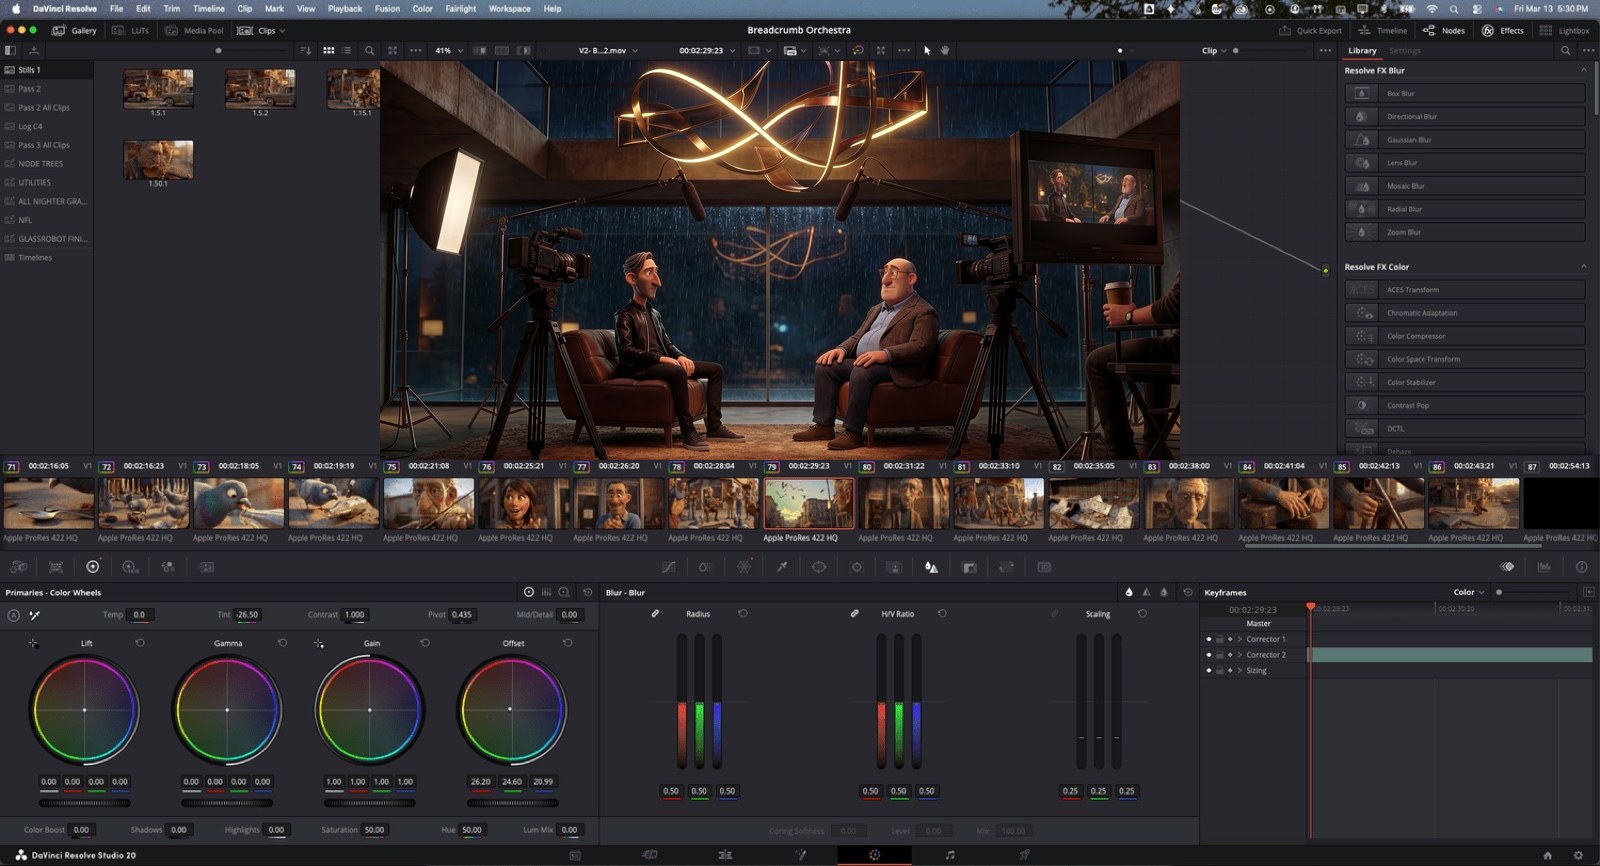
Task: Open the node editor Clip dropdown
Action: coord(1214,50)
